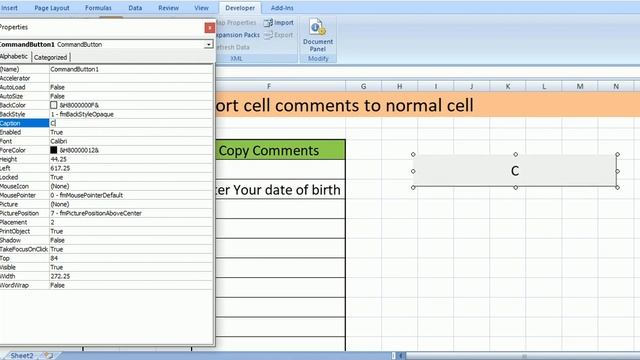Click the MousePointer value fmMousePointerDefault

click(x=87, y=195)
